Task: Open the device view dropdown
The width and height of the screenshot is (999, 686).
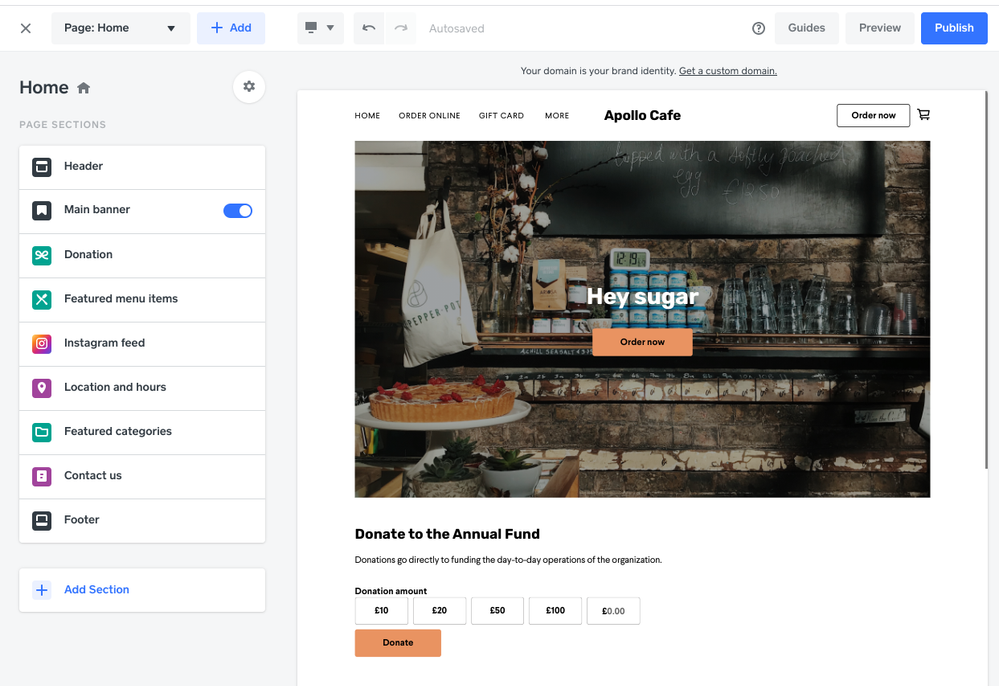Action: [x=320, y=28]
